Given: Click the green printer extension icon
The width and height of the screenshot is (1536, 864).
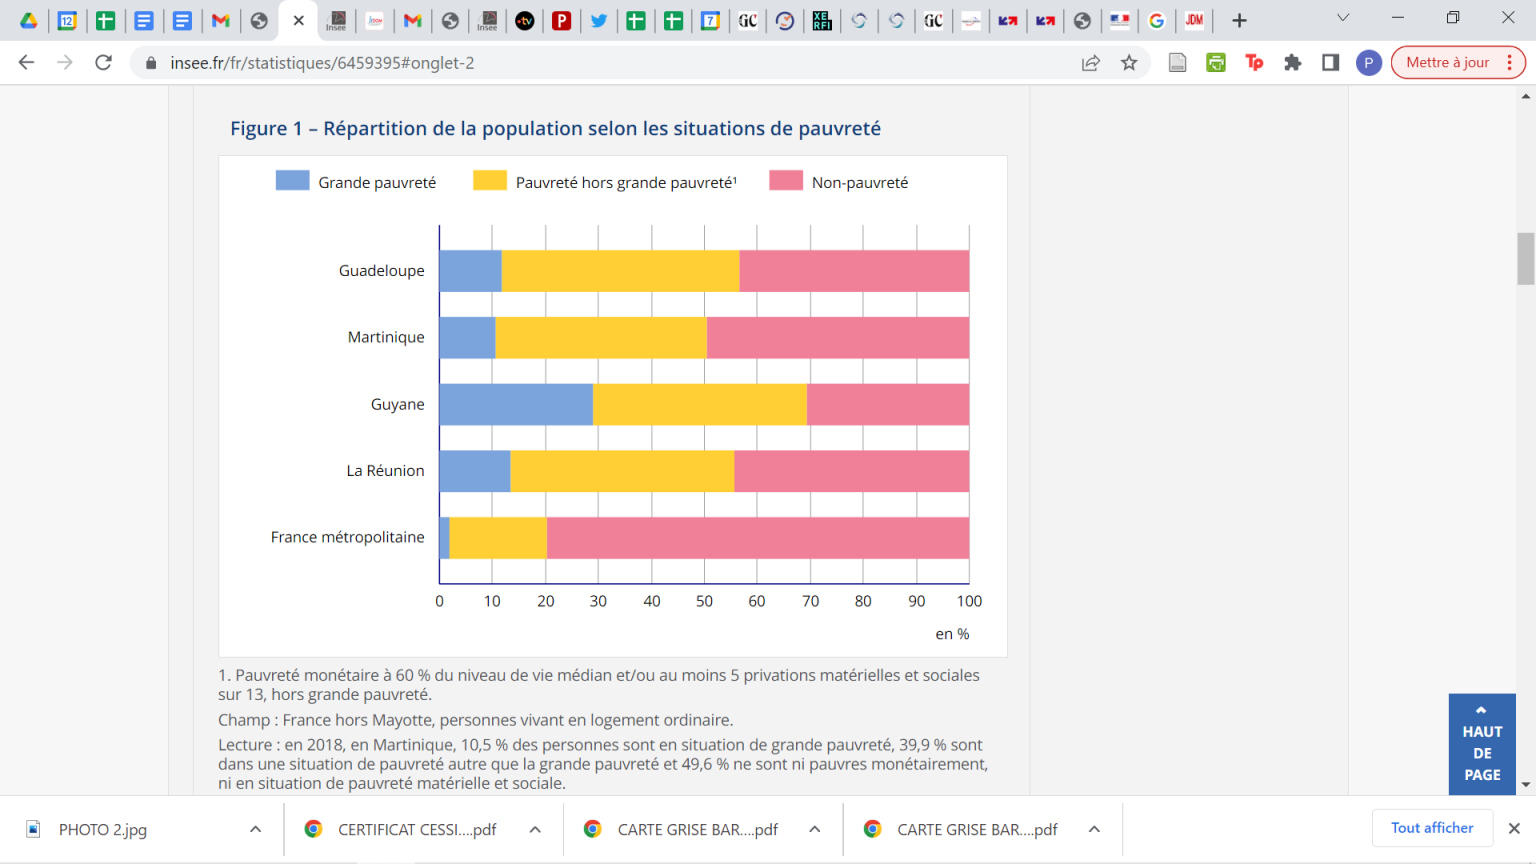Looking at the screenshot, I should (1216, 63).
